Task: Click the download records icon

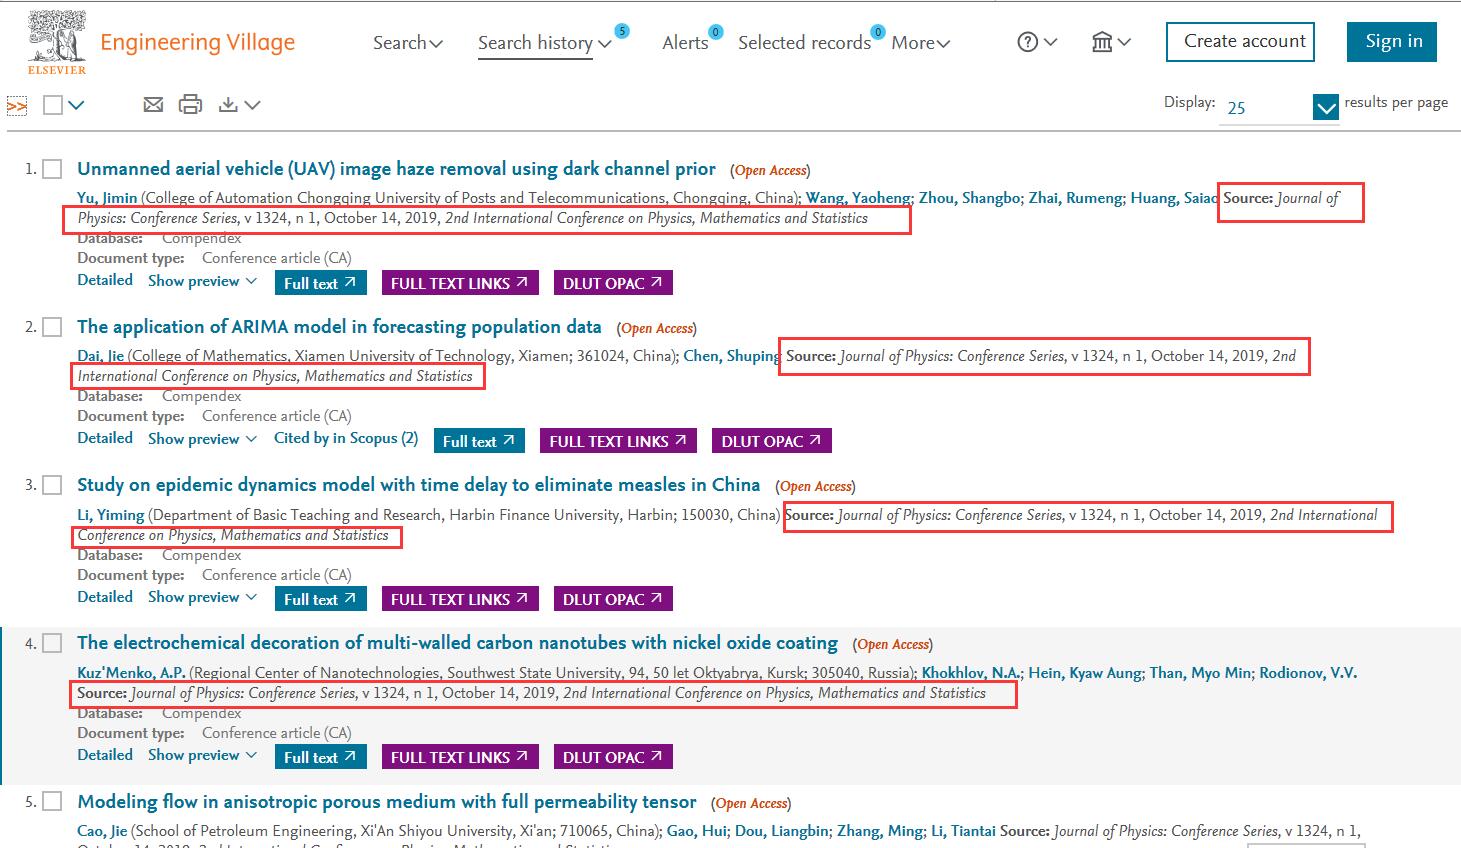Action: click(x=229, y=104)
